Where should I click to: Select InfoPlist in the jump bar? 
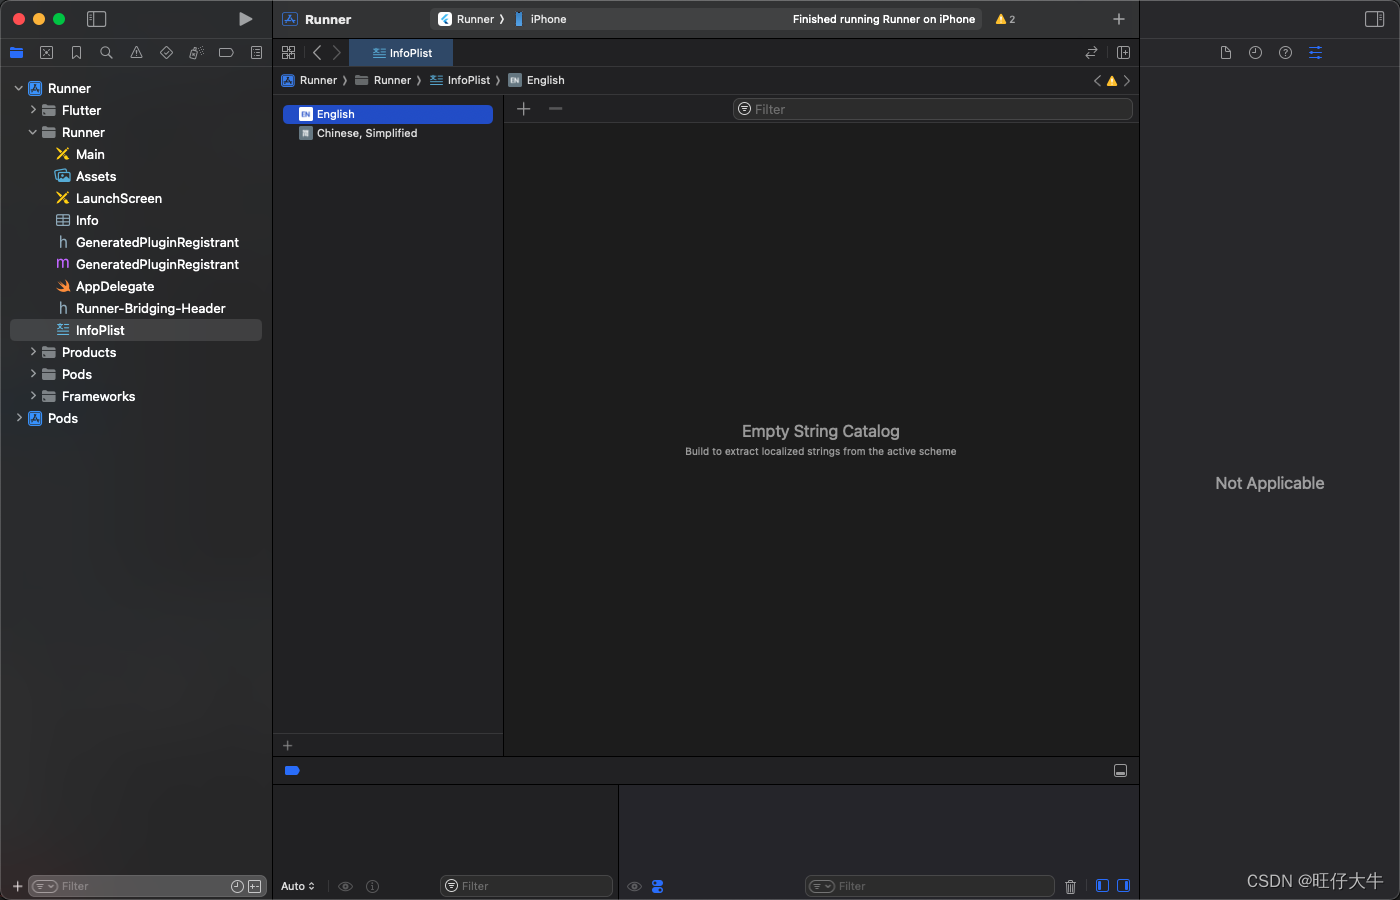[460, 80]
